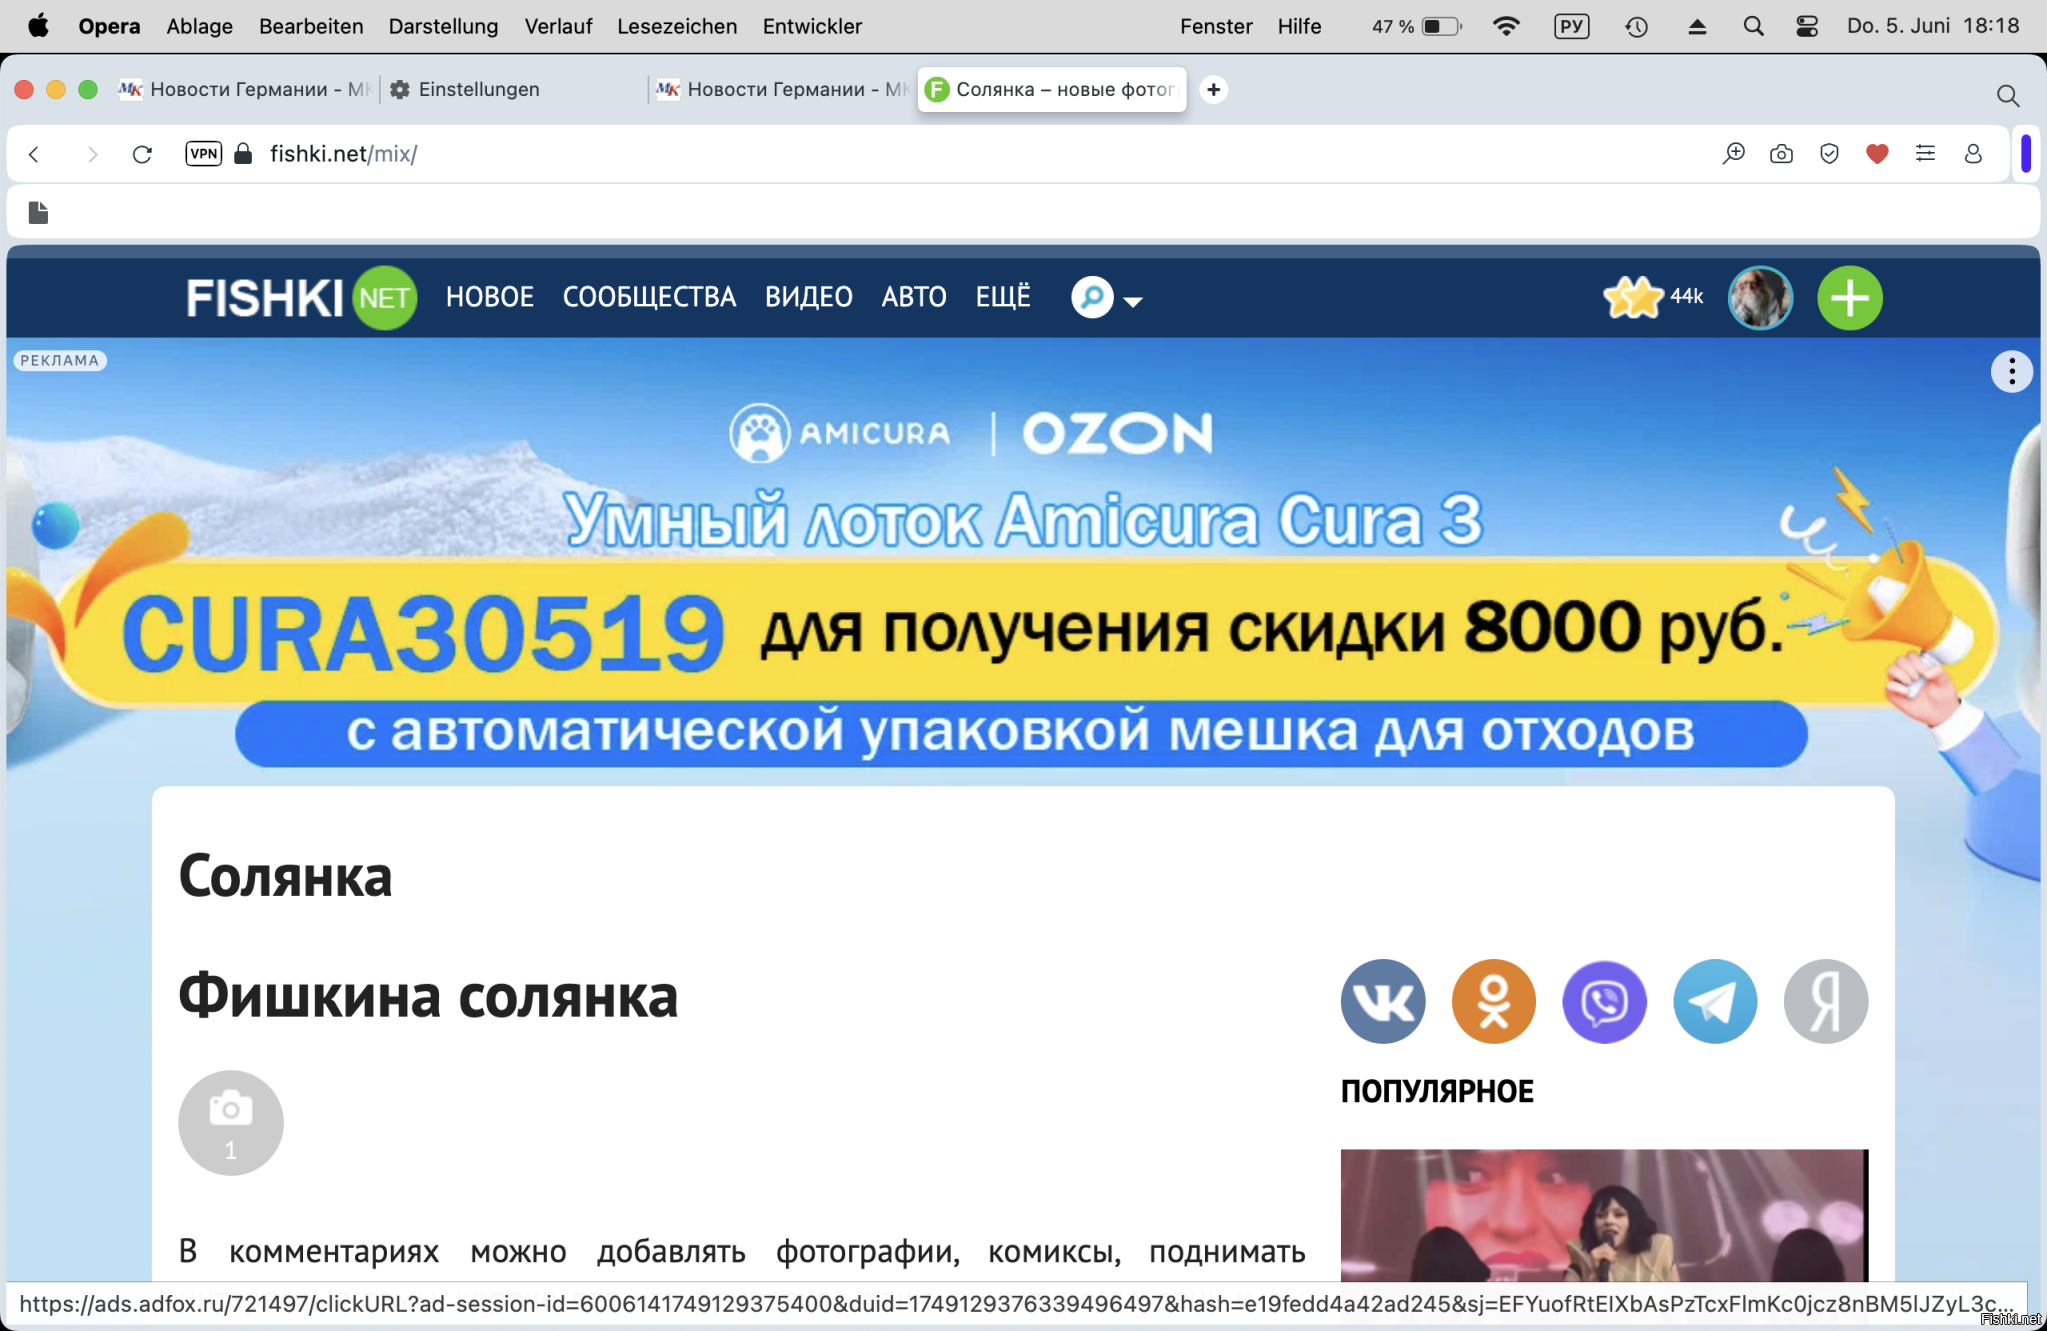Image resolution: width=2047 pixels, height=1331 pixels.
Task: Expand the search dropdown arrow
Action: click(1133, 301)
